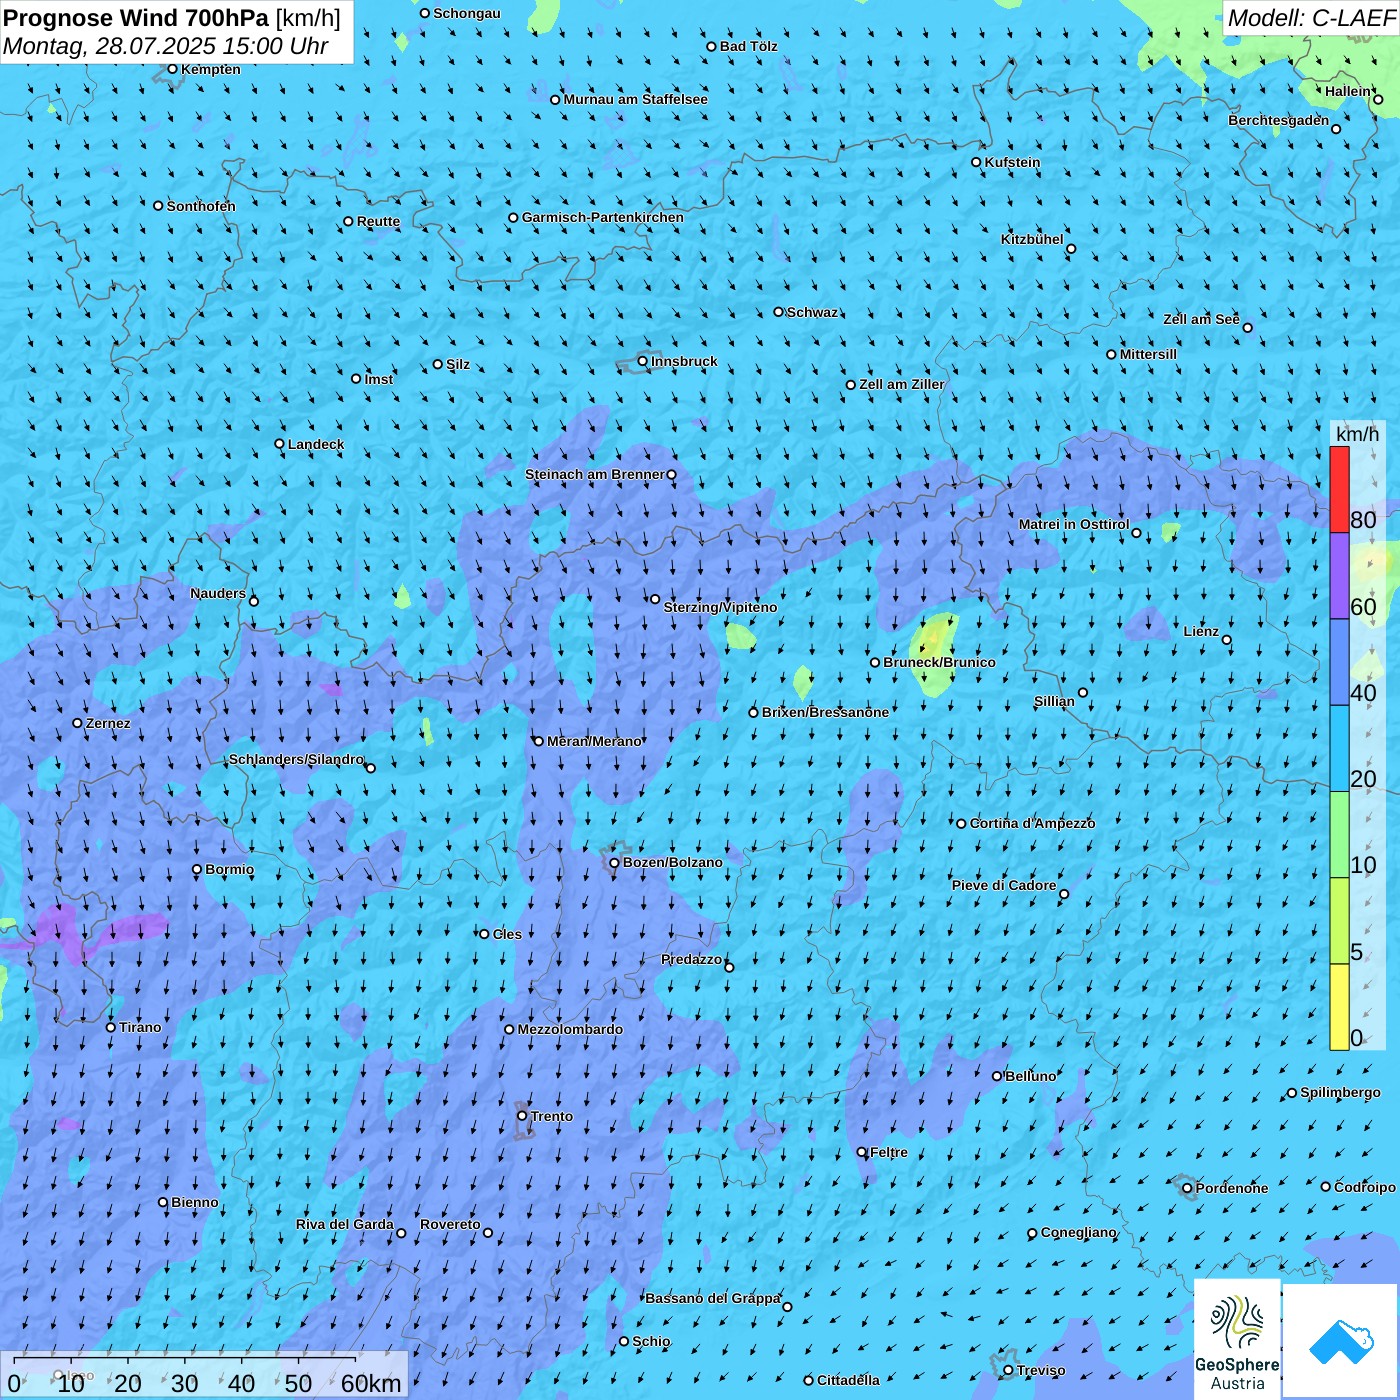Click the 'Nauders' label
The image size is (1400, 1400).
pos(218,593)
